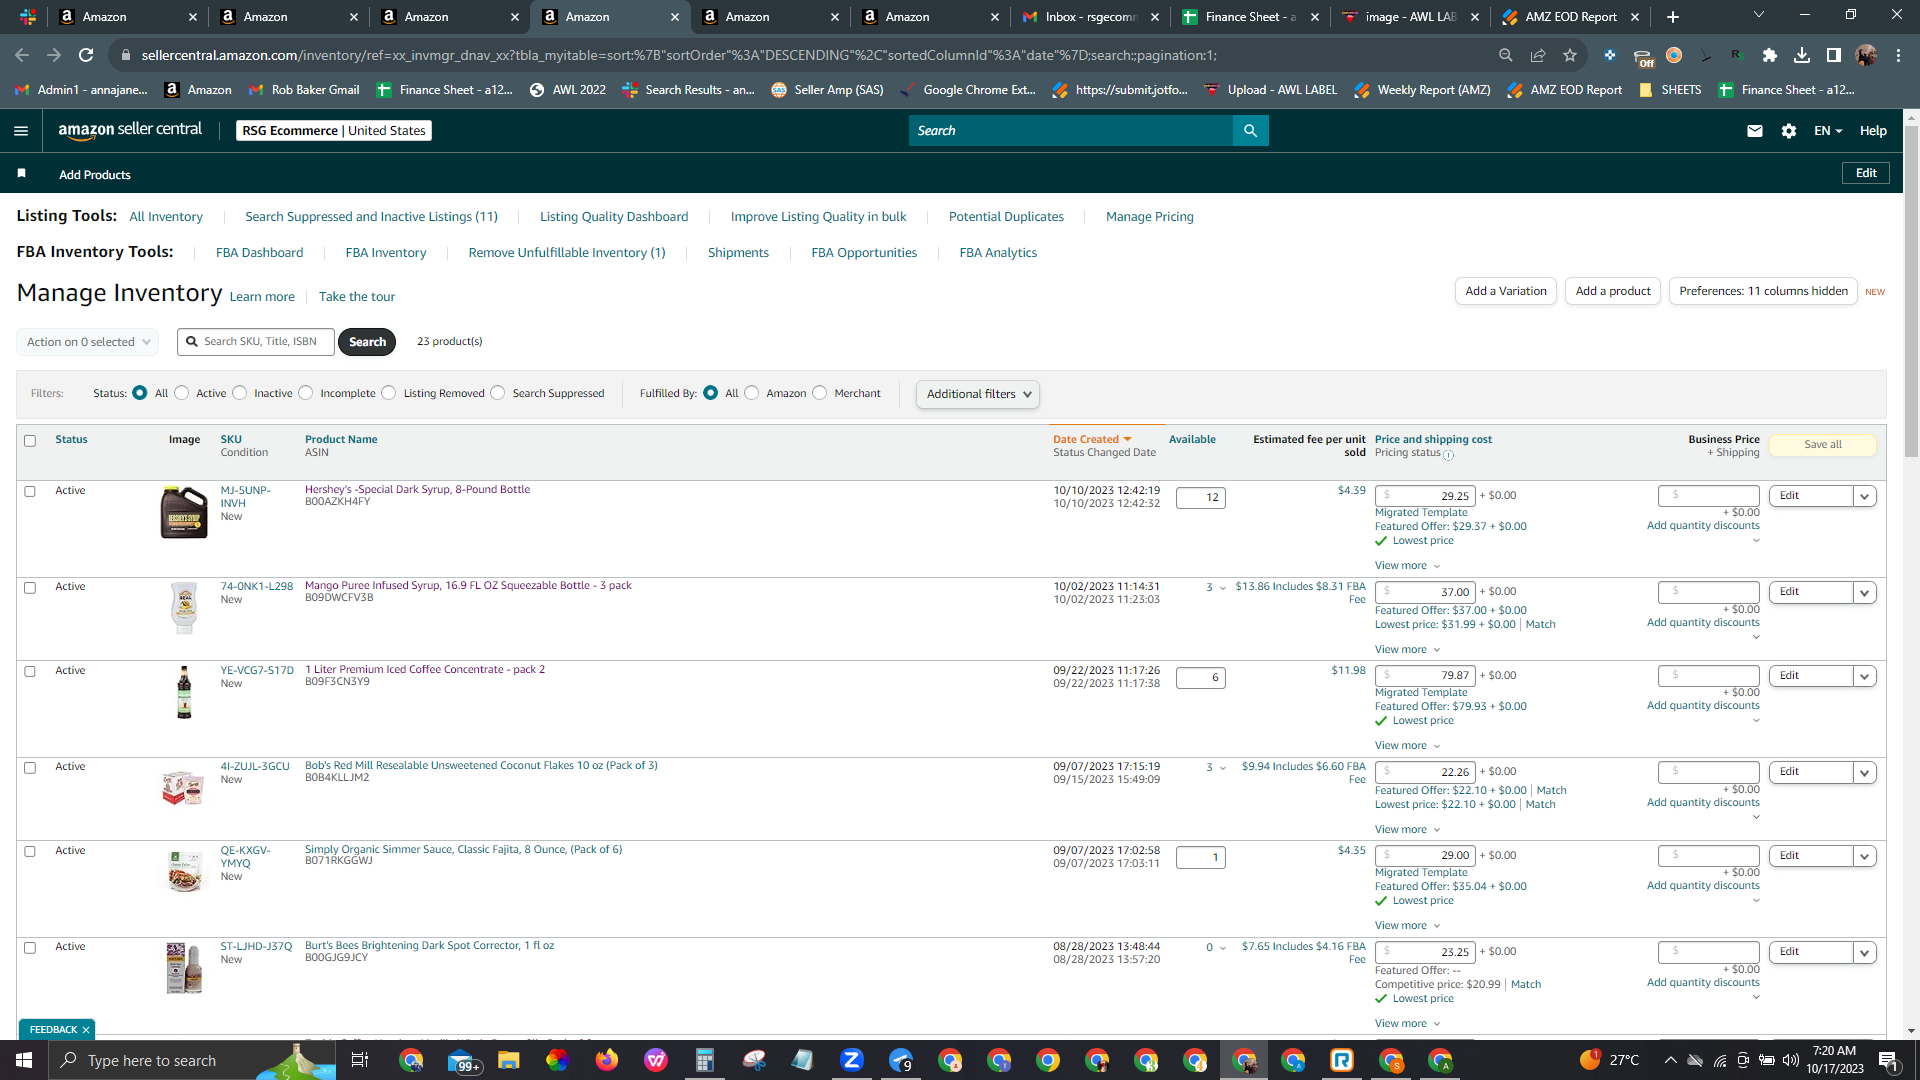This screenshot has height=1080, width=1920.
Task: Open Zoom from the taskbar
Action: (x=852, y=1060)
